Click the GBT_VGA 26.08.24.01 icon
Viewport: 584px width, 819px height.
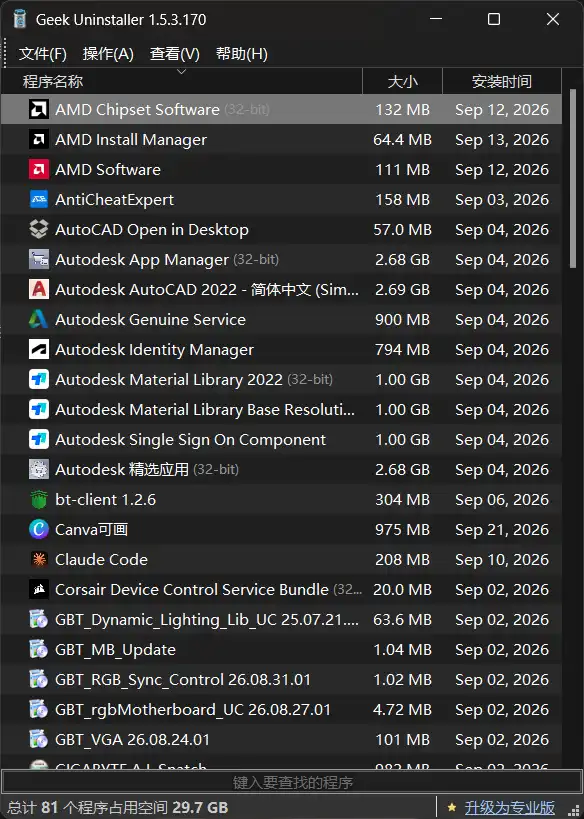(39, 740)
